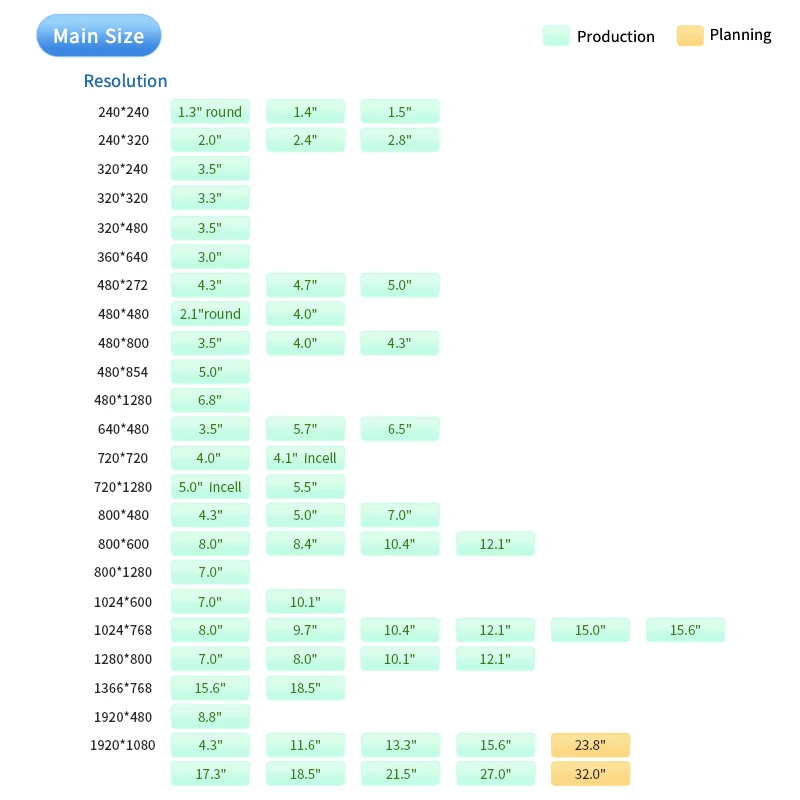Click the 3.3" size for 320*320
Viewport: 800px width, 800px height.
click(210, 198)
